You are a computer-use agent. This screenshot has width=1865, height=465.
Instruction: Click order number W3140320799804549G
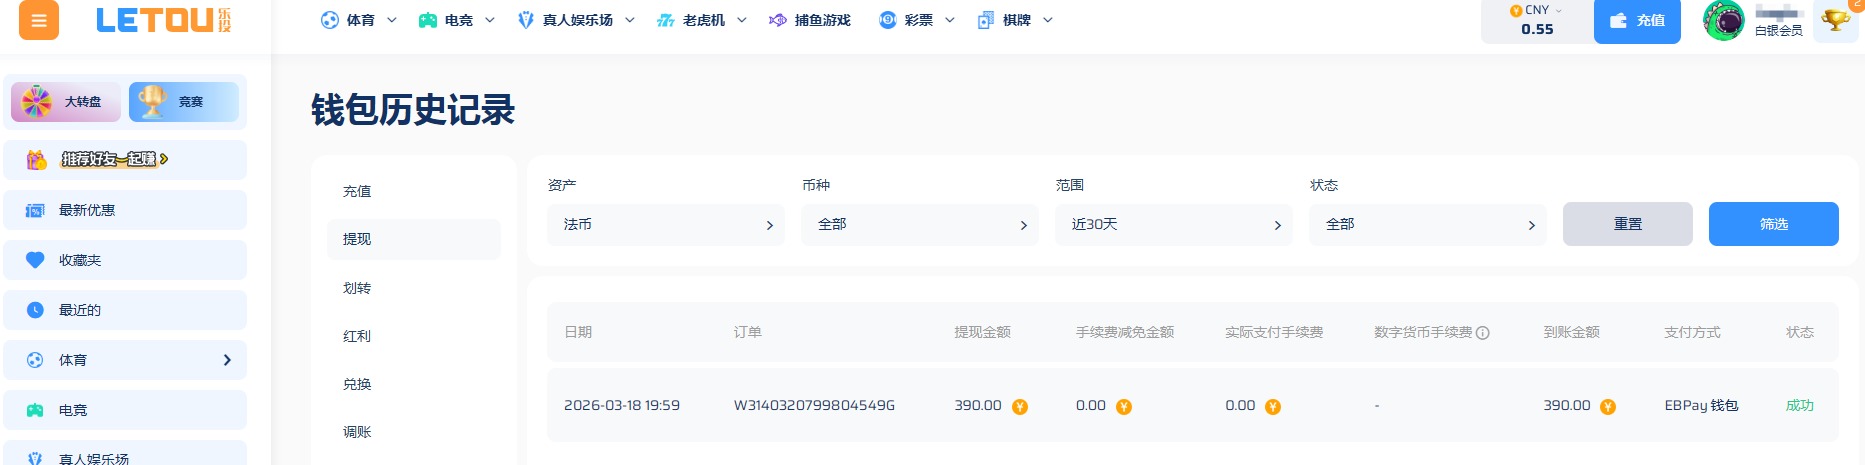coord(814,405)
